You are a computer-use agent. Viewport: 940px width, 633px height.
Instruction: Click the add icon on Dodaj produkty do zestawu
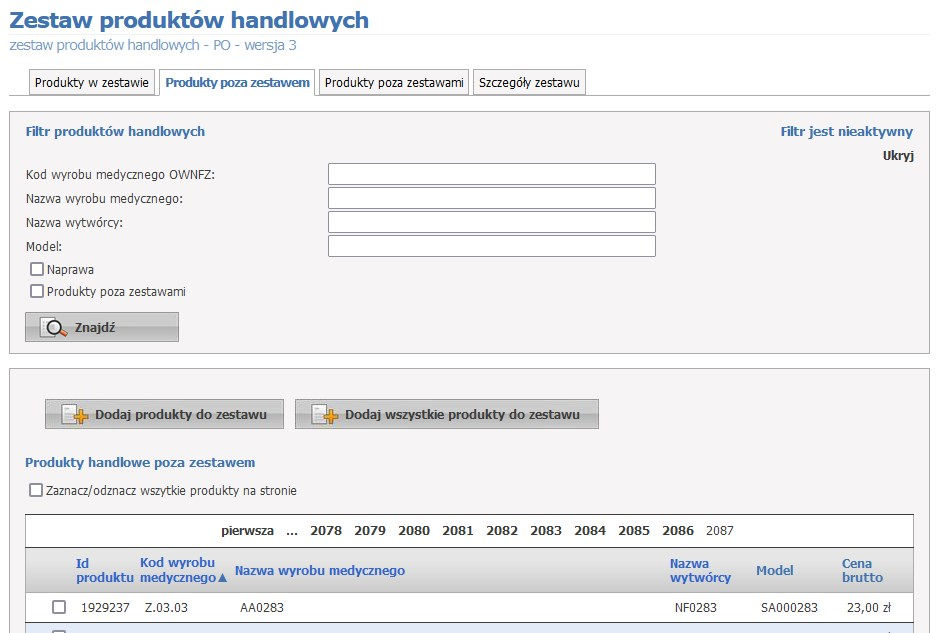click(x=75, y=415)
